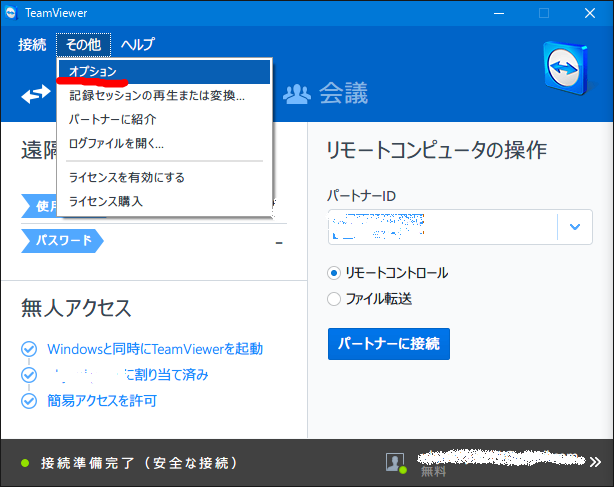The width and height of the screenshot is (614, 487).
Task: Choose オプション from the menu
Action: [x=164, y=72]
